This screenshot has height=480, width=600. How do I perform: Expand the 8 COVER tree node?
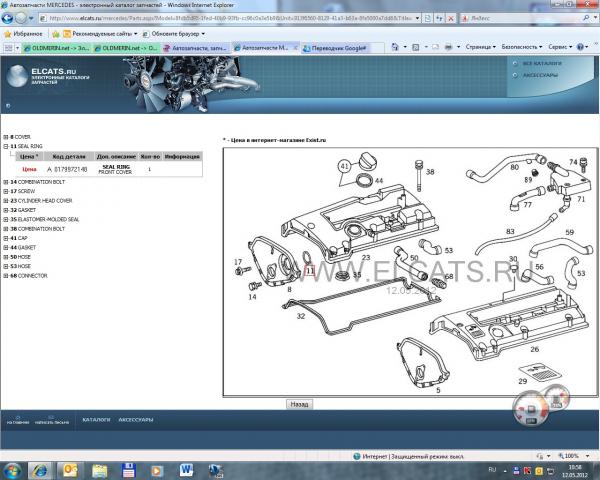[6, 137]
